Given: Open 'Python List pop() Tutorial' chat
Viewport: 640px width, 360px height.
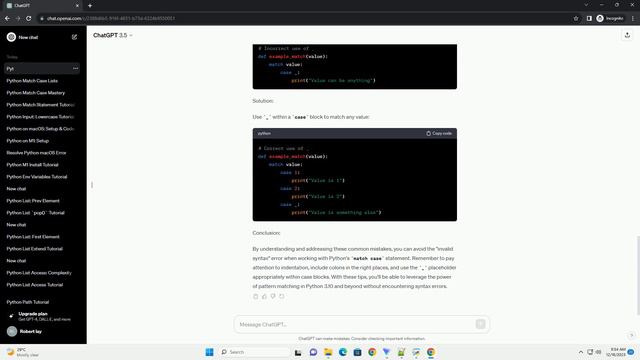Looking at the screenshot, I should pos(36,213).
